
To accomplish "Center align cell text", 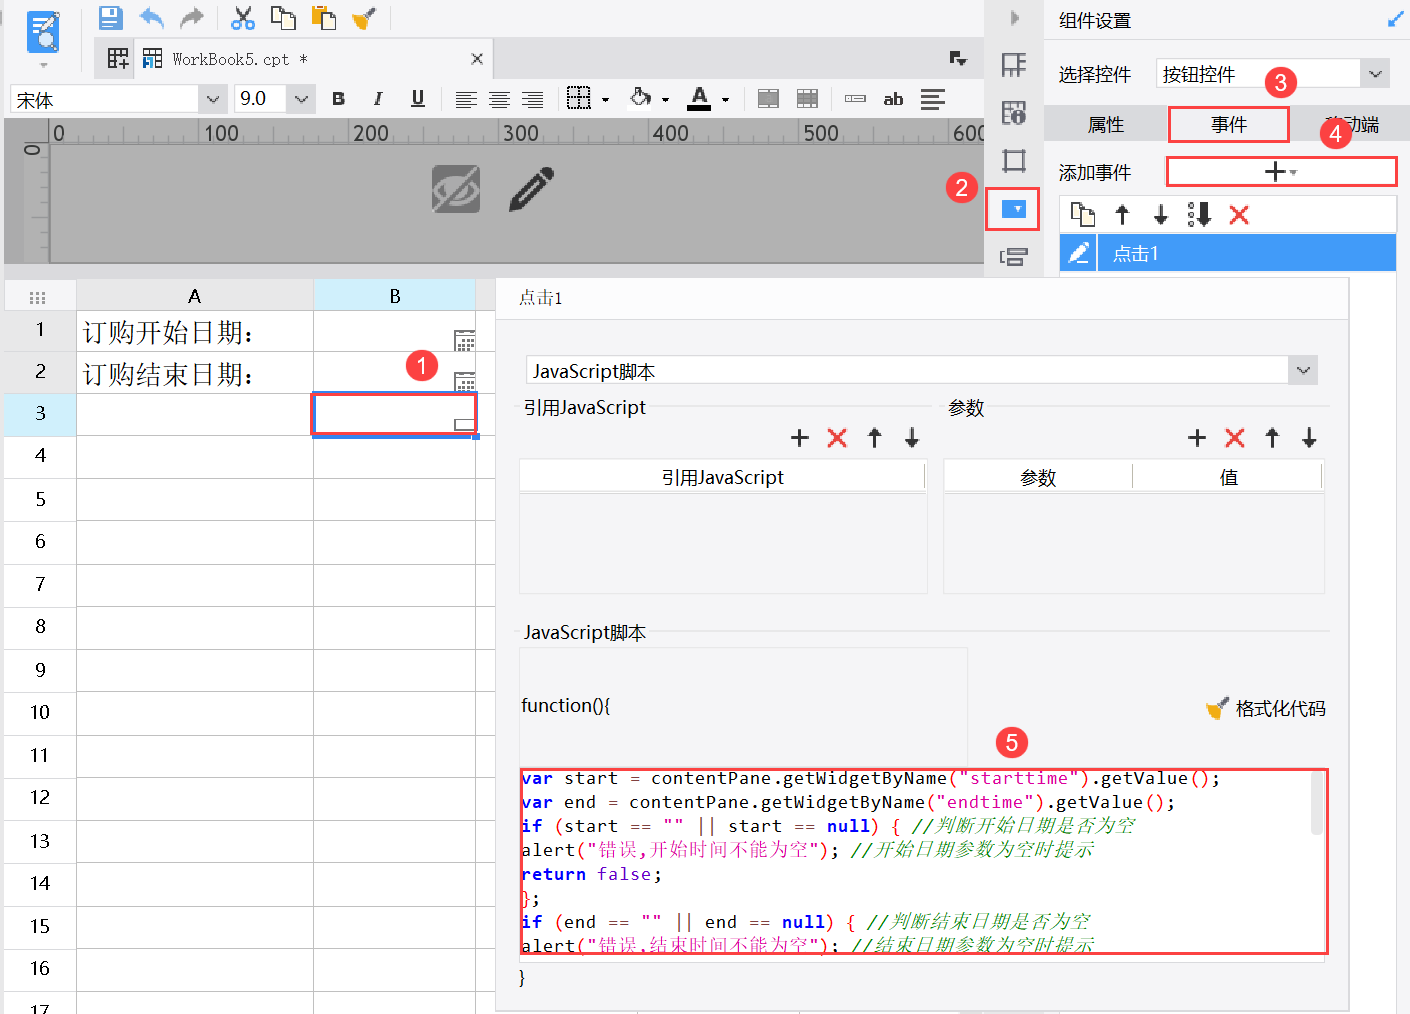I will point(499,99).
